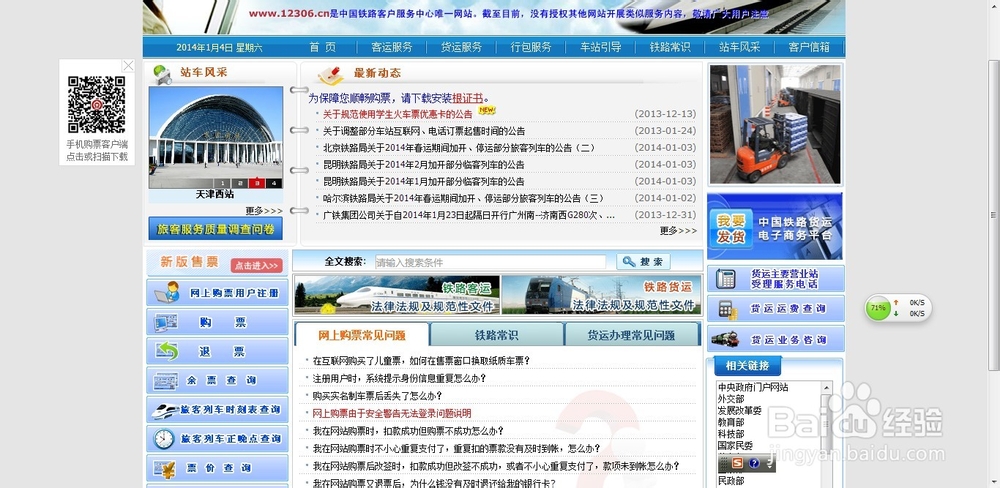Viewport: 1000px width, 488px height.
Task: Open 关于调整部分车站互联网、电话订票起售时间的公告
Action: 423,131
